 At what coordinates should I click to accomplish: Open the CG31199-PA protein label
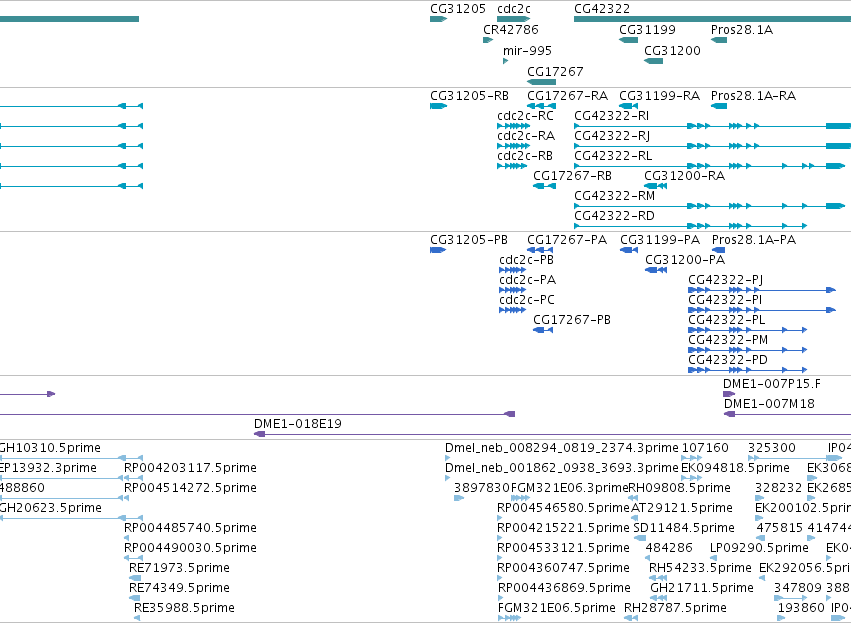[660, 240]
